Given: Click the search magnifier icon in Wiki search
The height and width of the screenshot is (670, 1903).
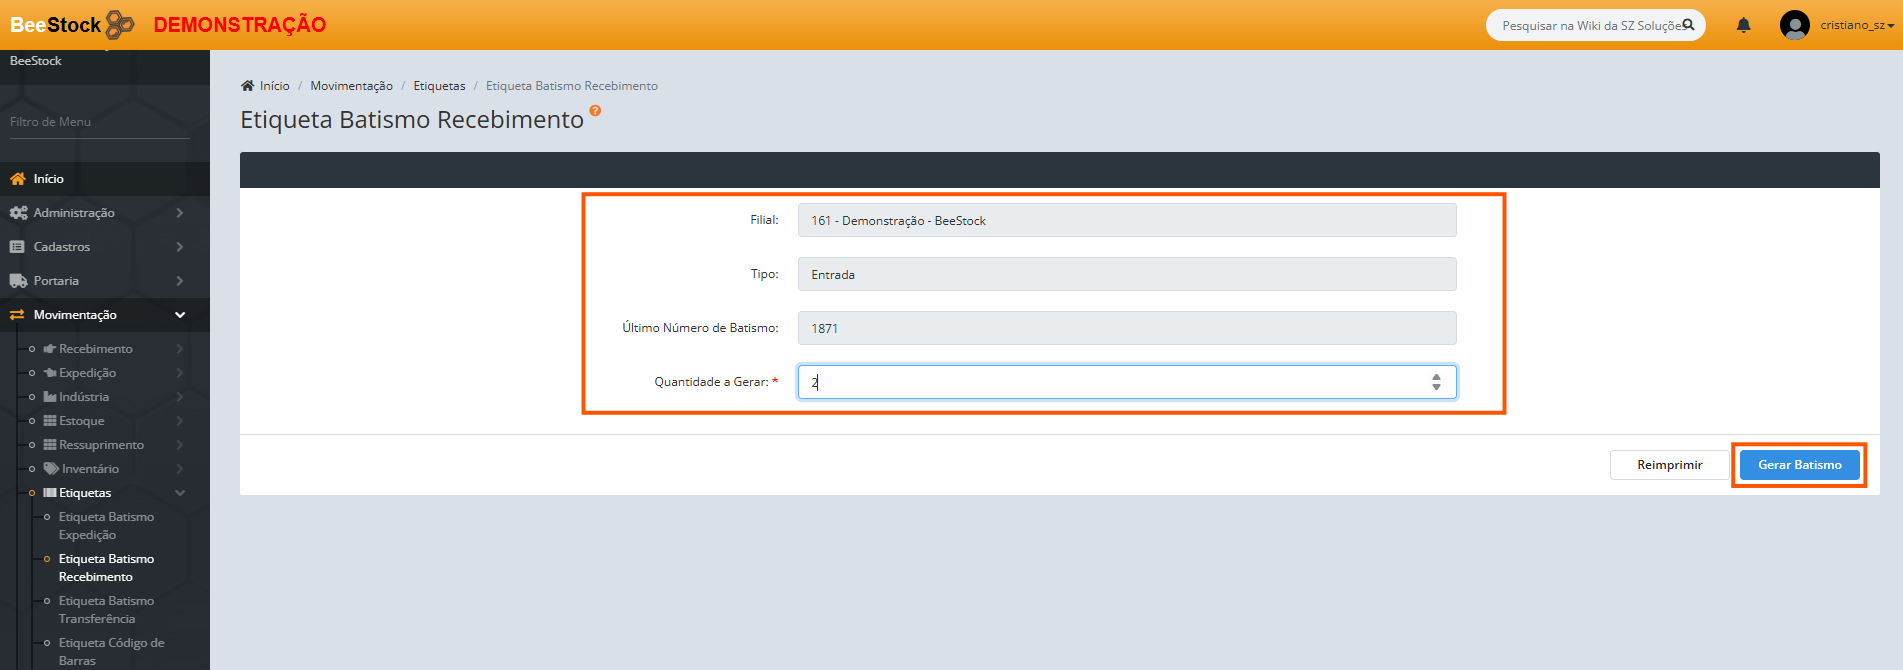Looking at the screenshot, I should click(x=1688, y=25).
